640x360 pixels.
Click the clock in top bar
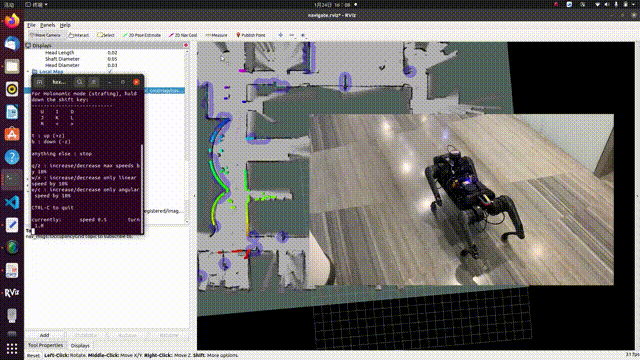(x=332, y=4)
